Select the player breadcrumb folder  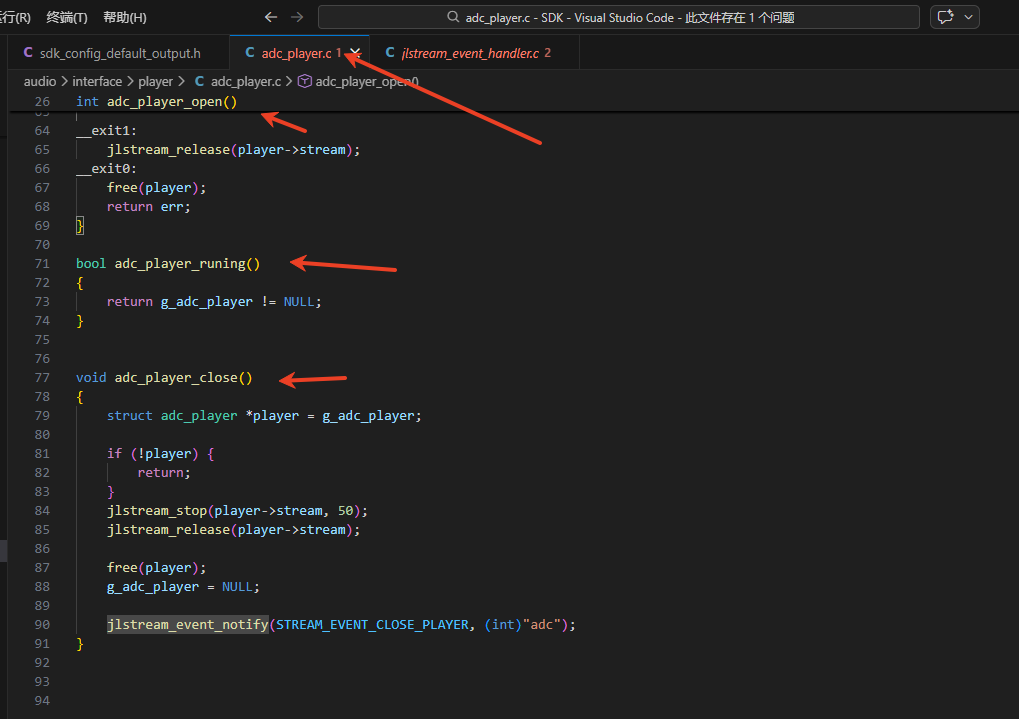(x=155, y=81)
